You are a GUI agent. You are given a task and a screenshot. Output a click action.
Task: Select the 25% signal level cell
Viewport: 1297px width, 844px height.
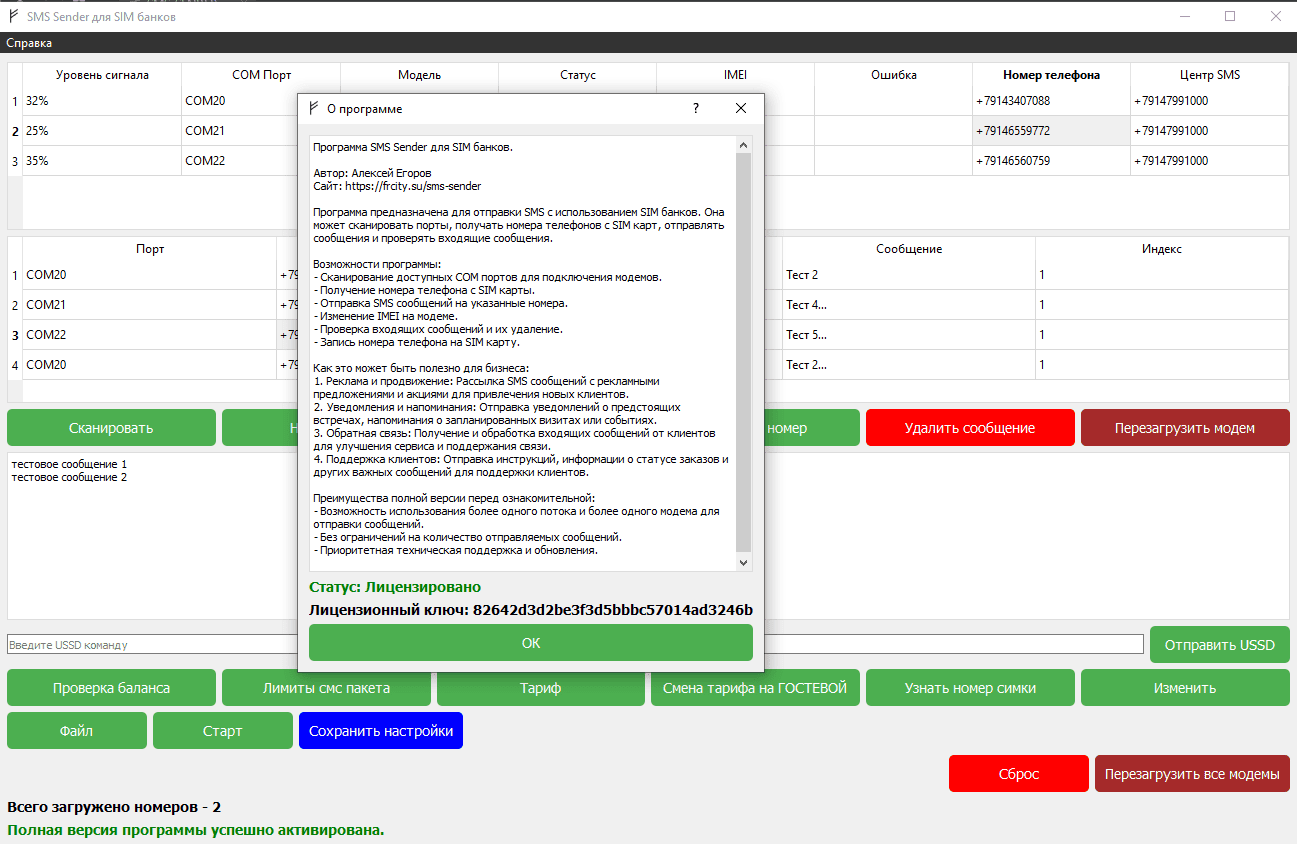[102, 131]
